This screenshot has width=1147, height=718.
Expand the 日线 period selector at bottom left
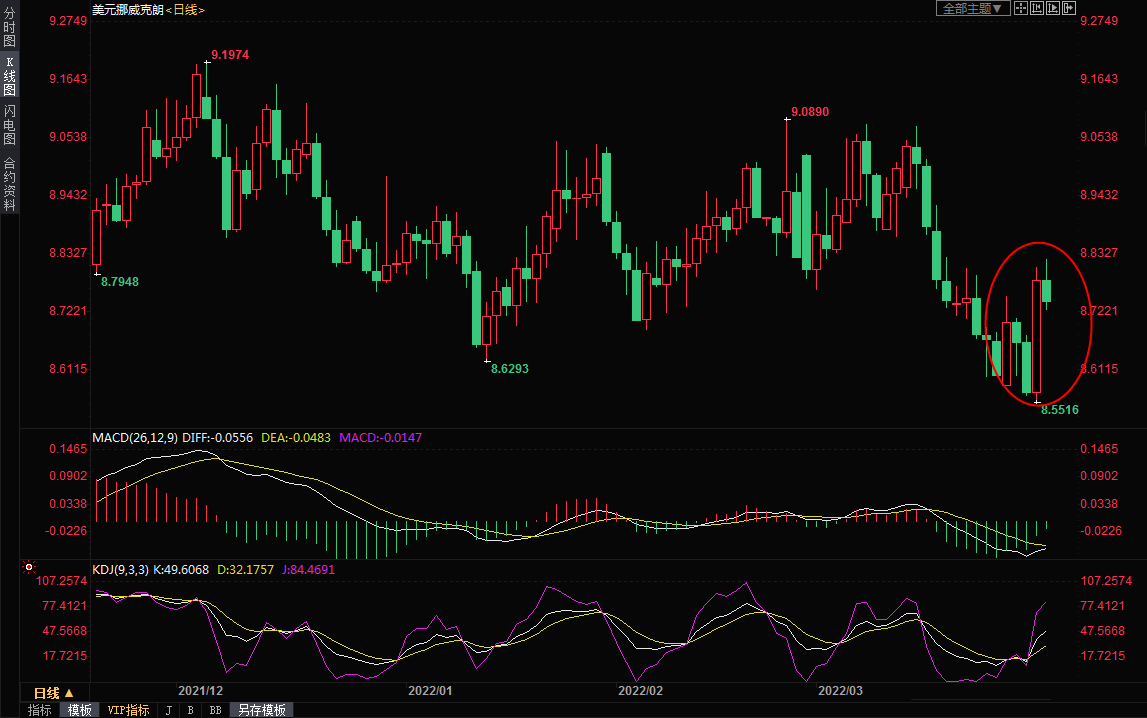(54, 693)
